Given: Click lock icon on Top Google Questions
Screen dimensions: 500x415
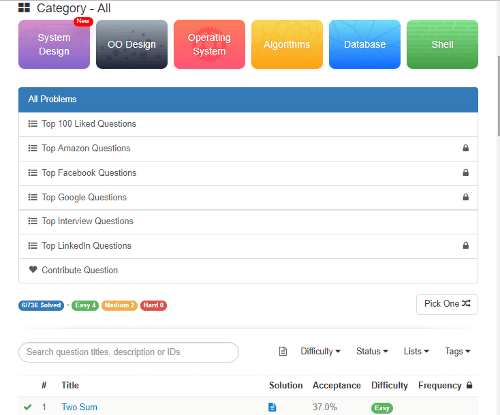Looking at the screenshot, I should tap(466, 197).
